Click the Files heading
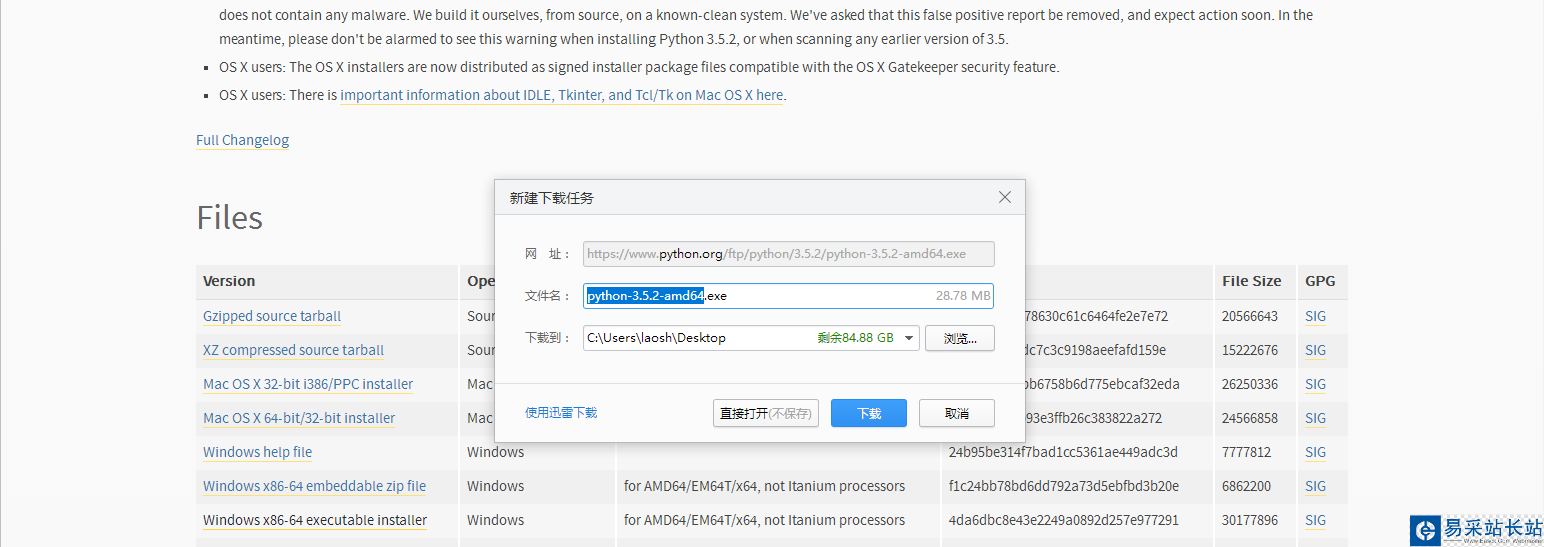The height and width of the screenshot is (547, 1544). point(229,217)
